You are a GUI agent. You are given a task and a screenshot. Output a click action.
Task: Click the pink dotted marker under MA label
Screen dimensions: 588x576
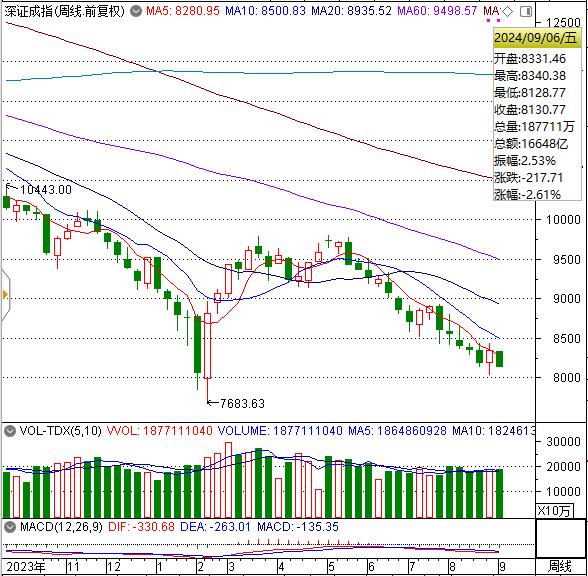tap(493, 20)
